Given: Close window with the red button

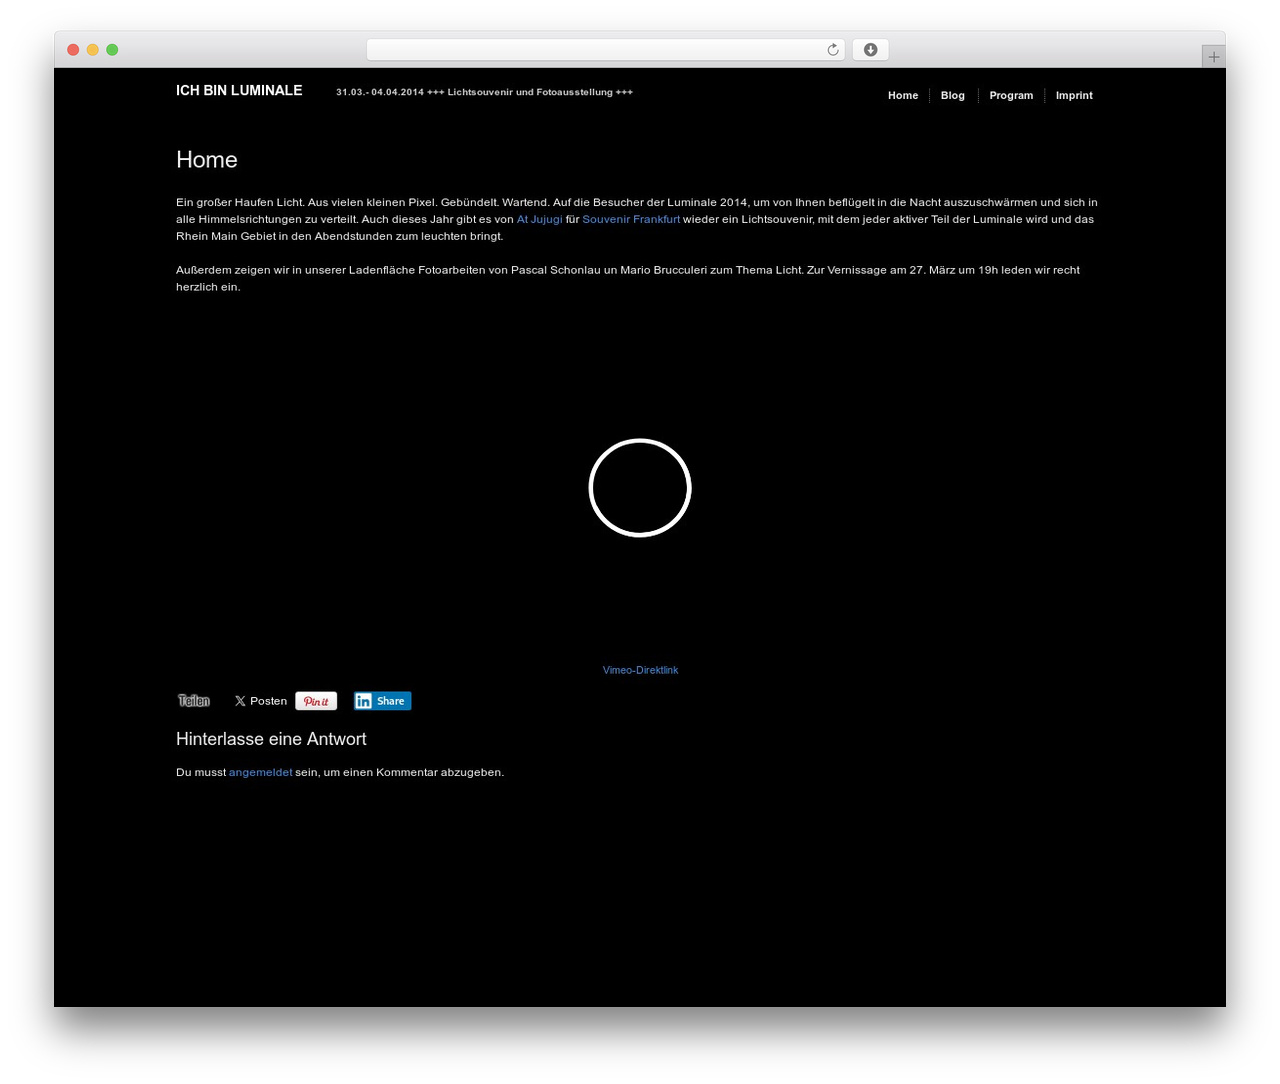Looking at the screenshot, I should click(x=73, y=50).
